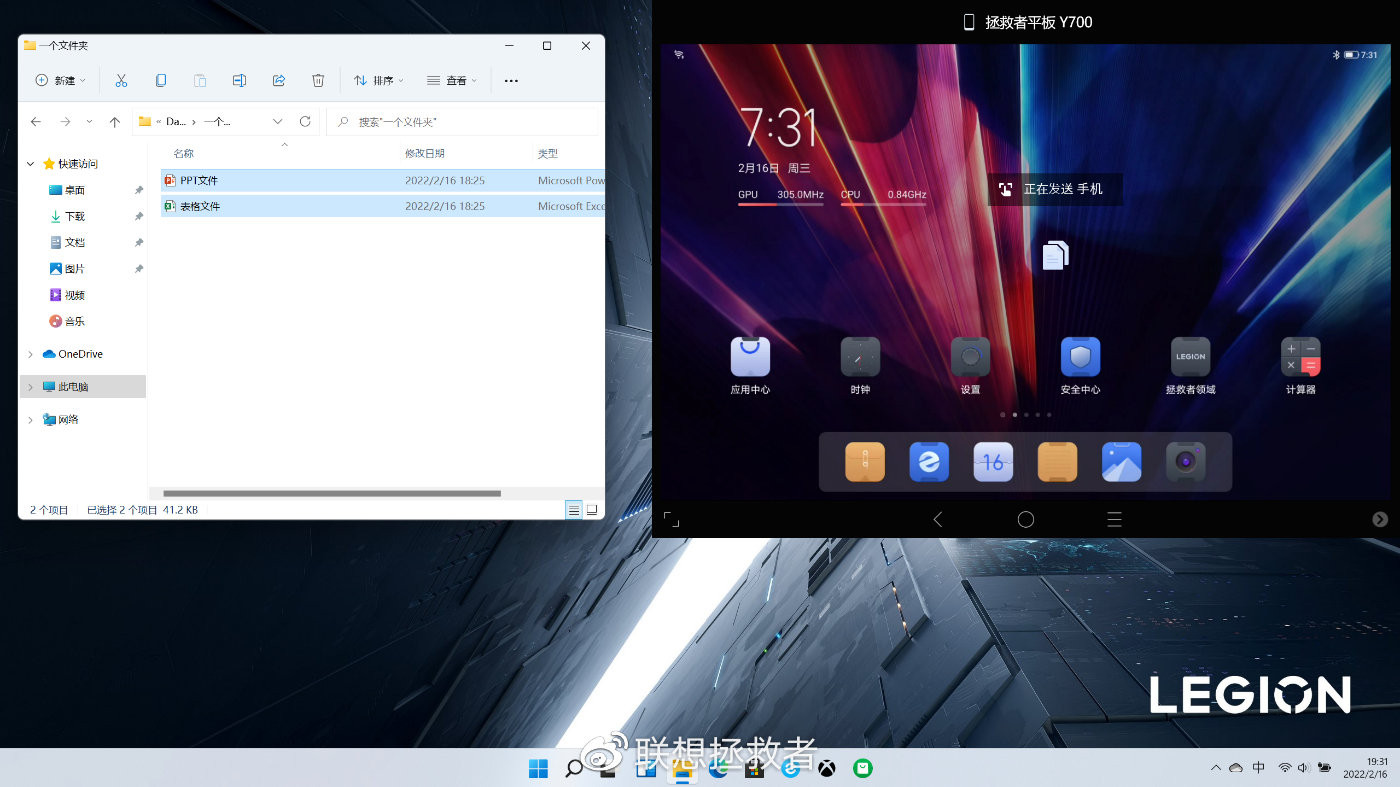Click the Explorer horizontal scrollbar
This screenshot has width=1400, height=787.
pos(332,493)
